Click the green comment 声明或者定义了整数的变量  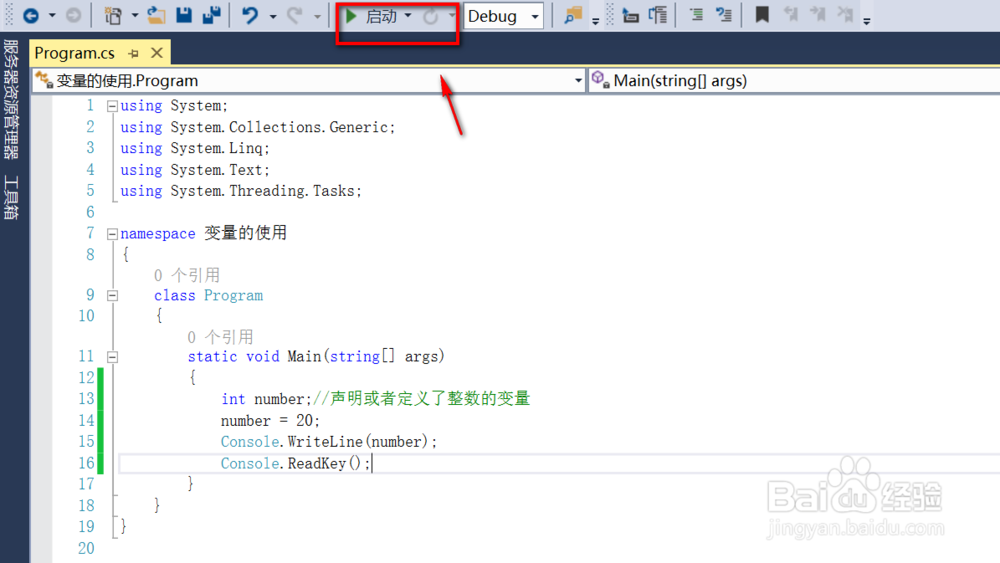coord(430,398)
